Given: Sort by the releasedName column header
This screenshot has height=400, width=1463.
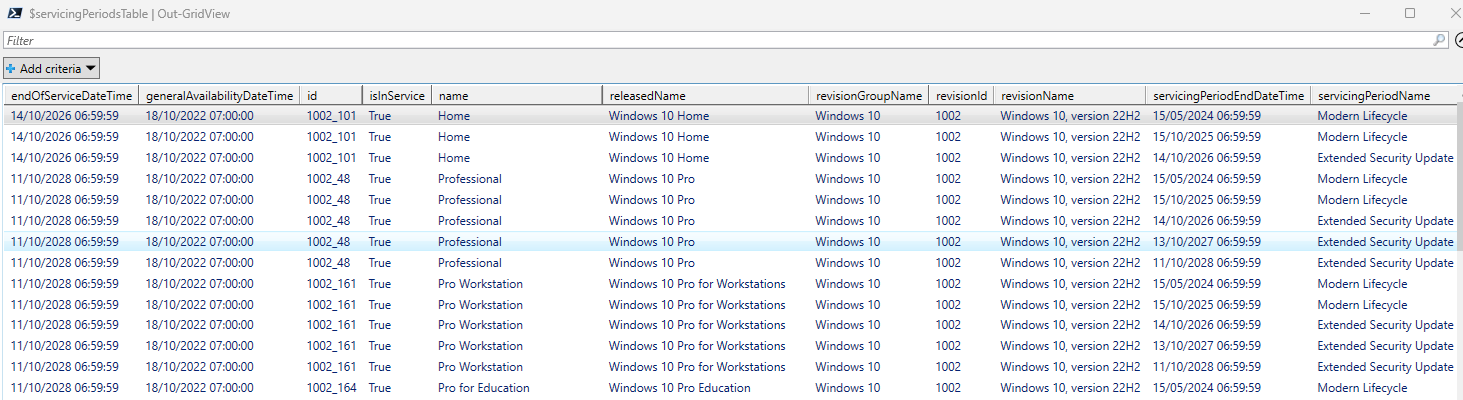Looking at the screenshot, I should coord(705,96).
